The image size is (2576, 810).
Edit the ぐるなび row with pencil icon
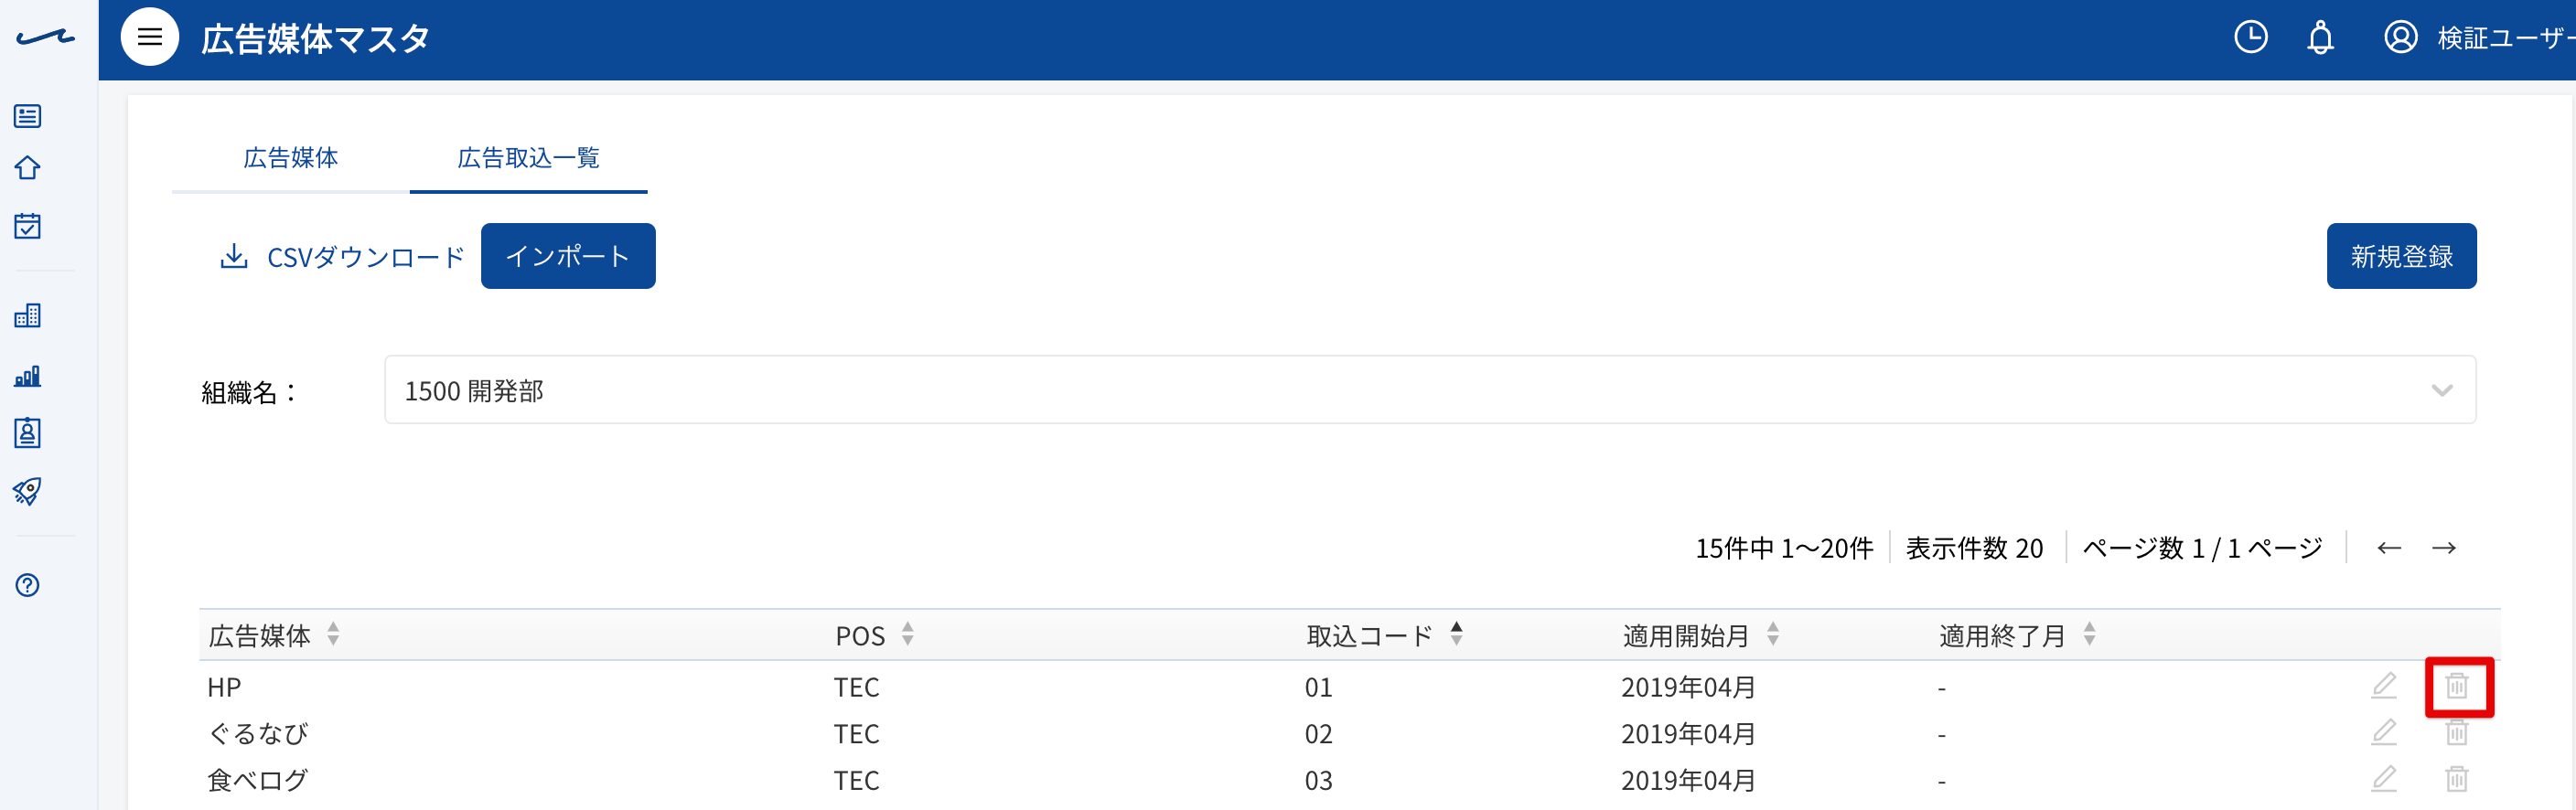pyautogui.click(x=2384, y=732)
